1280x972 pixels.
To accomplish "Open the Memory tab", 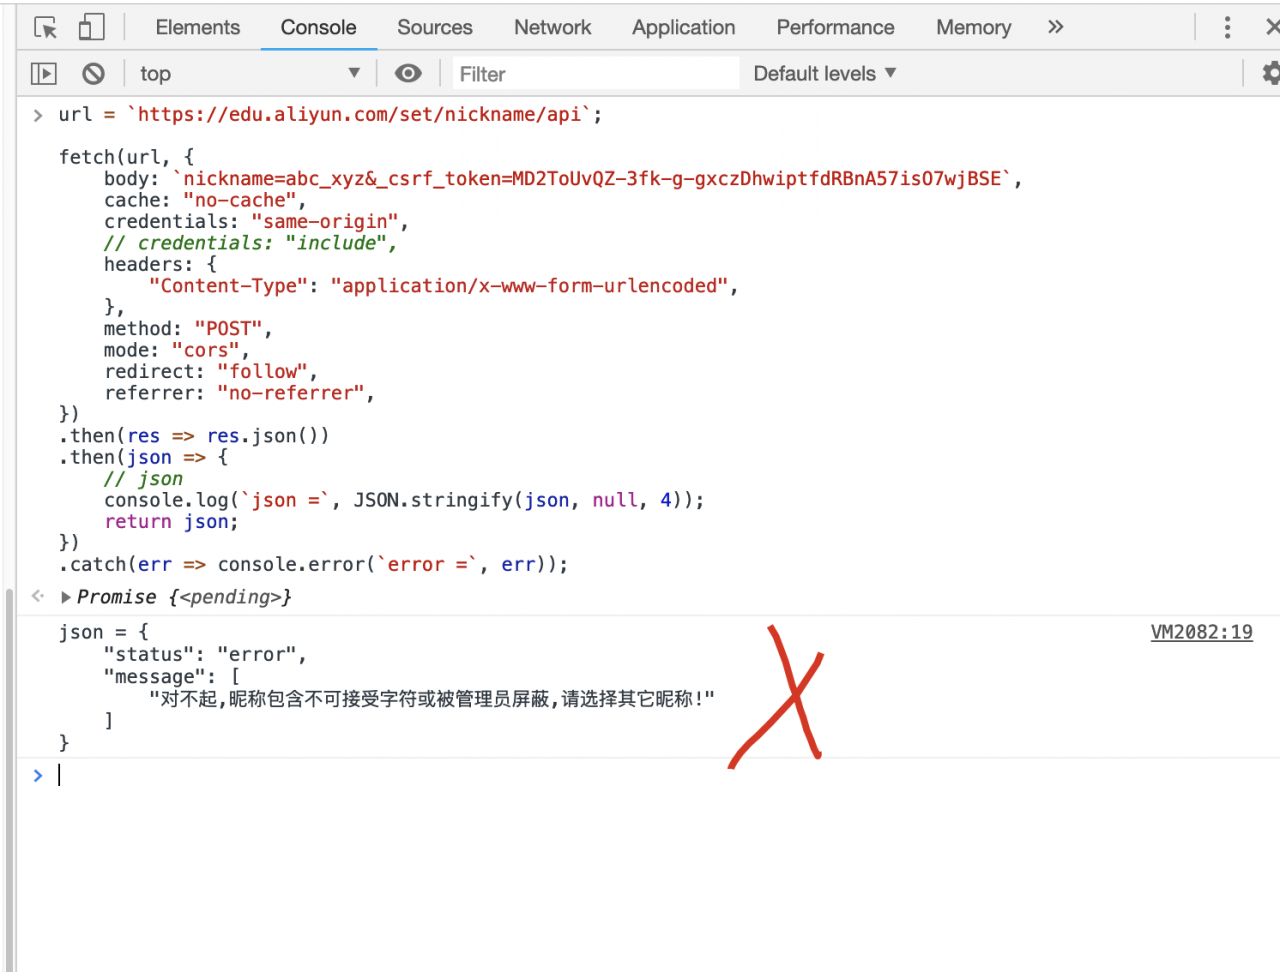I will (x=974, y=27).
